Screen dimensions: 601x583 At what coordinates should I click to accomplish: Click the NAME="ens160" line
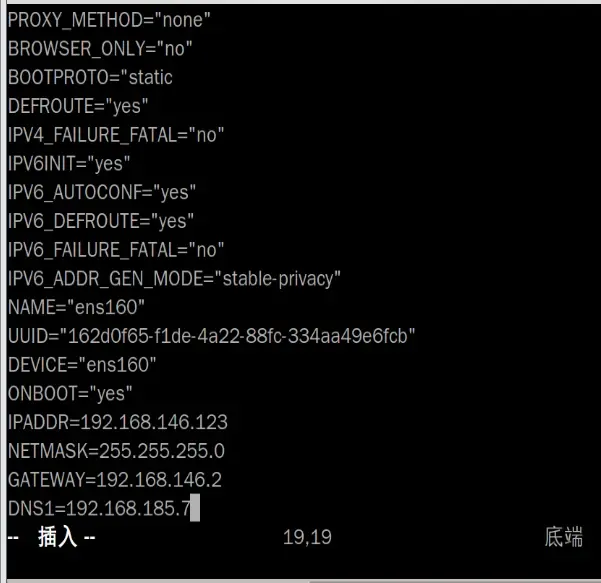[77, 306]
